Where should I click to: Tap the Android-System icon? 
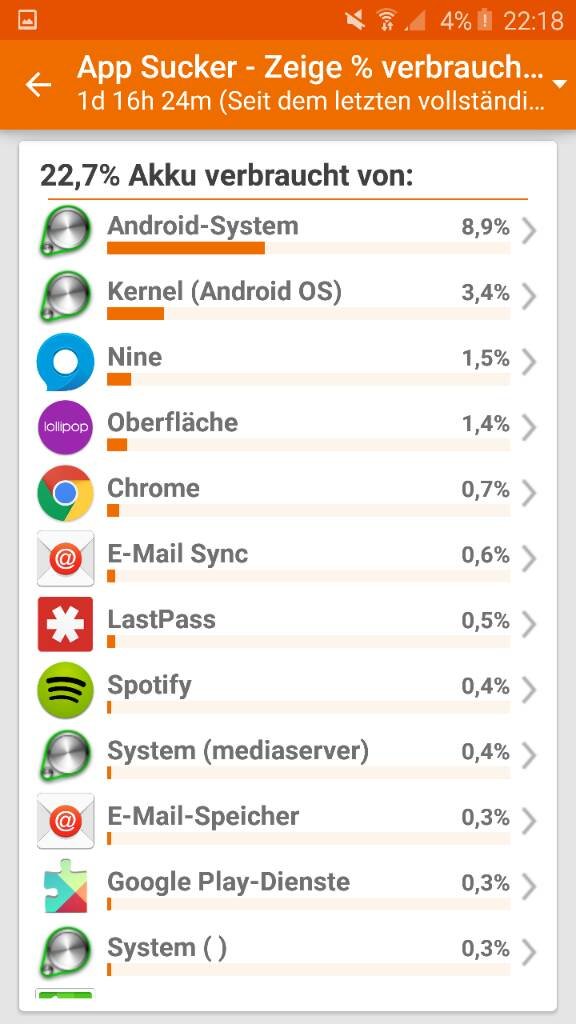pos(65,231)
